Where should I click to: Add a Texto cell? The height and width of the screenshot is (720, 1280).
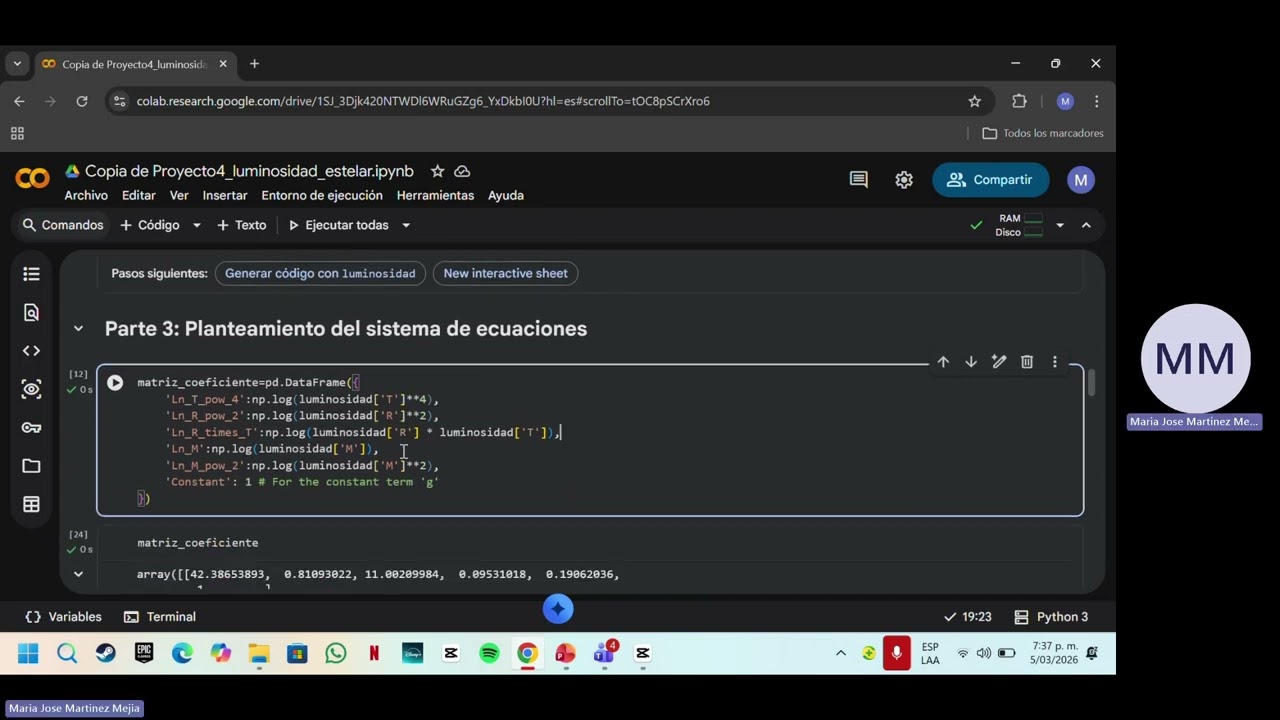[241, 225]
